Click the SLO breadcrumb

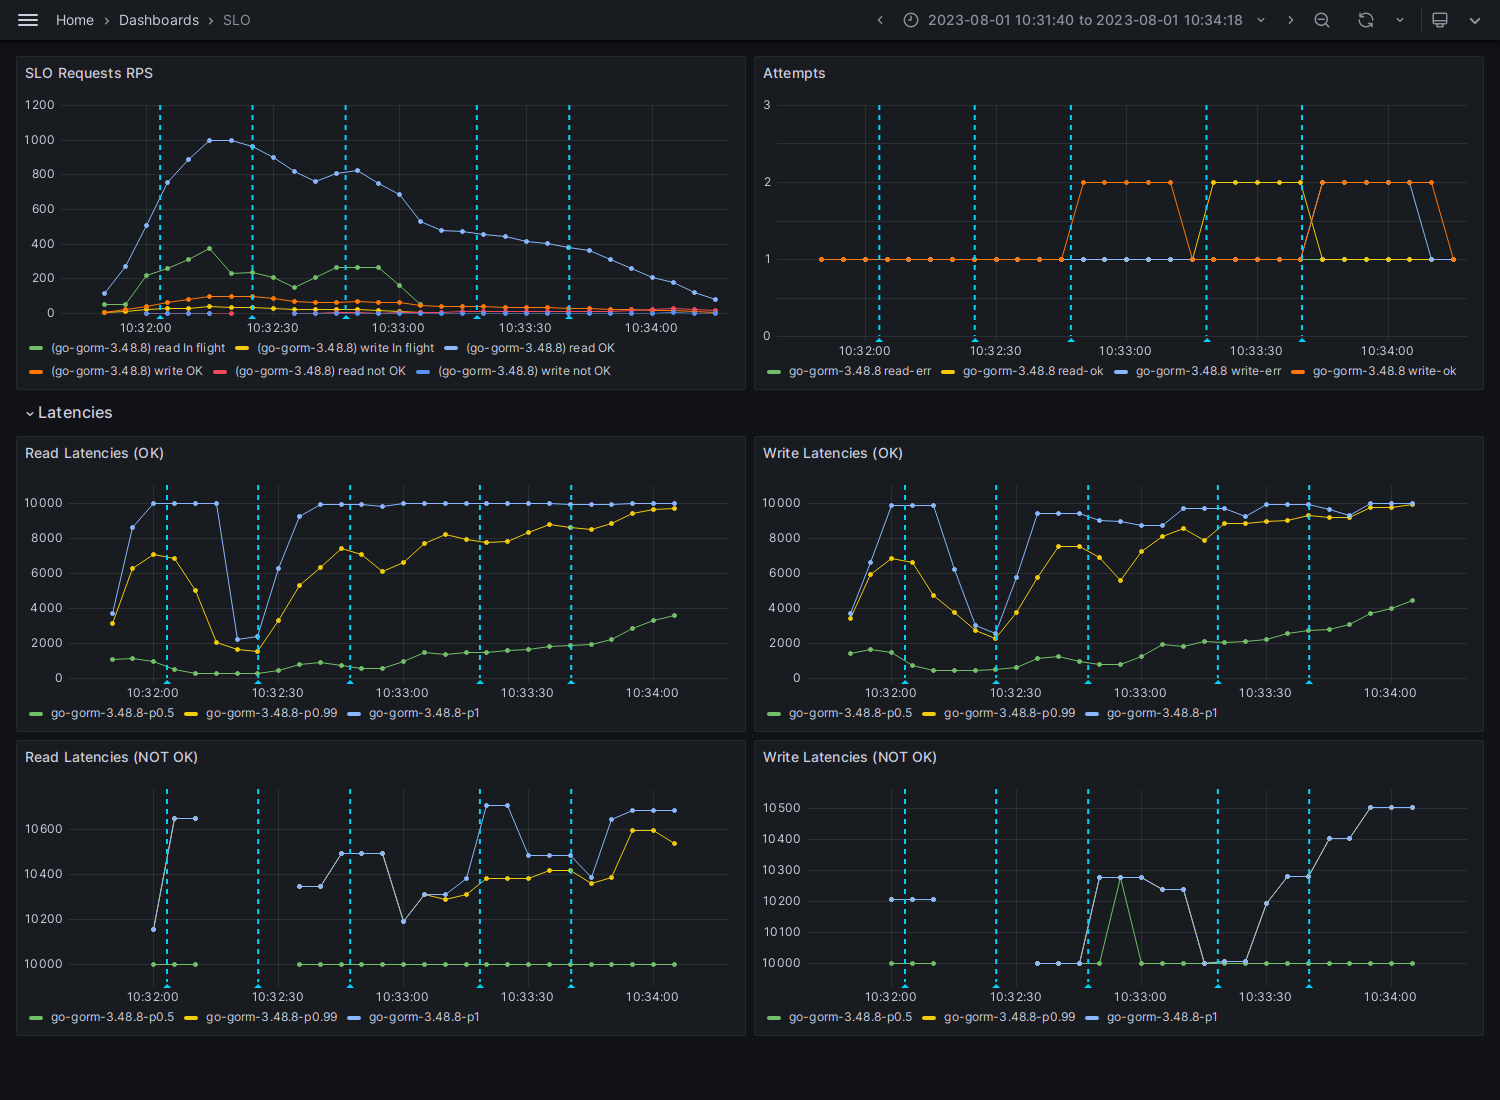[237, 20]
